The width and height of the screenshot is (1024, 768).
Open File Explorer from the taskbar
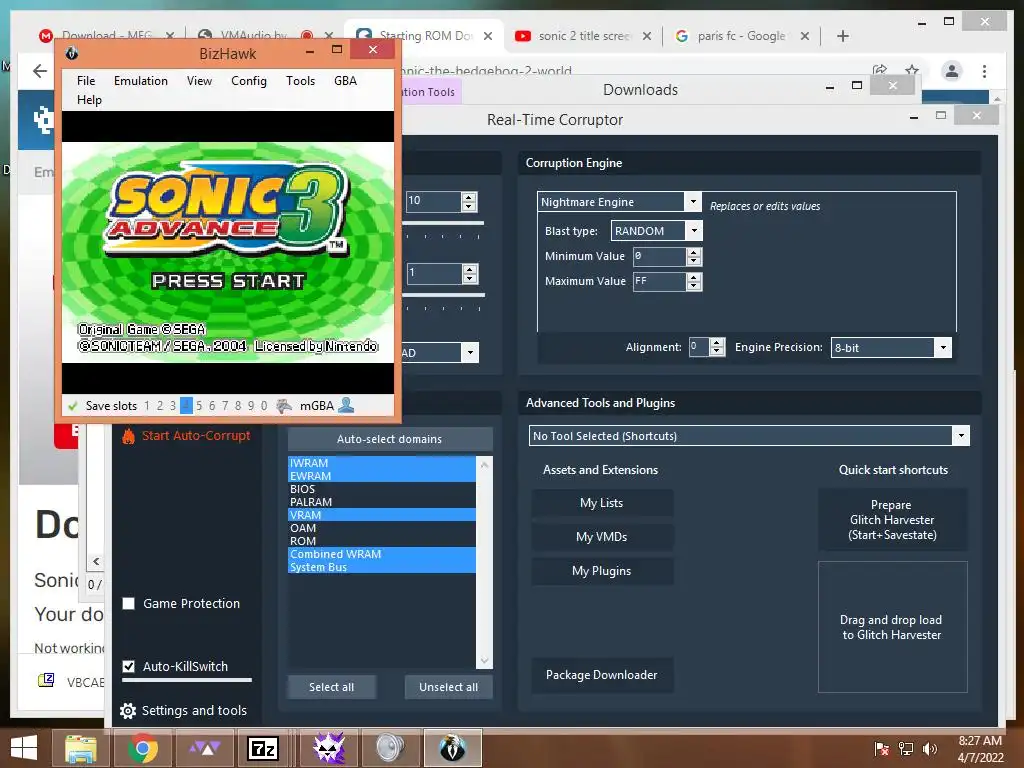coord(81,748)
